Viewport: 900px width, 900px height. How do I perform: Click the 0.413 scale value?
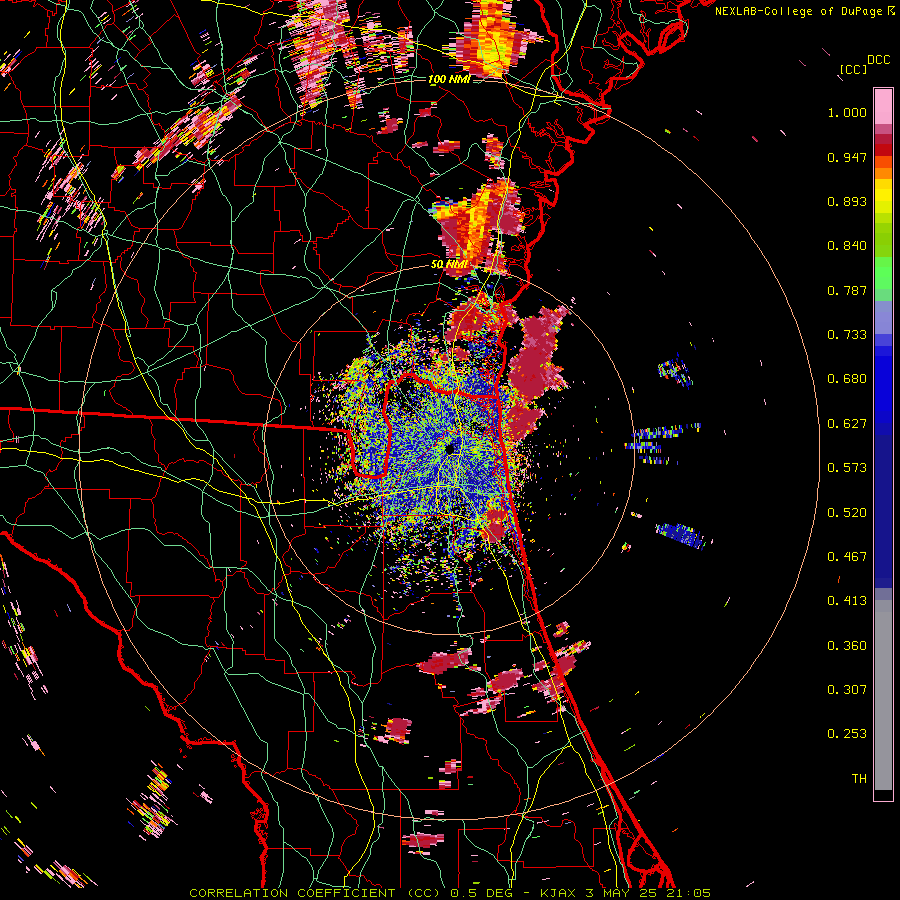click(847, 601)
